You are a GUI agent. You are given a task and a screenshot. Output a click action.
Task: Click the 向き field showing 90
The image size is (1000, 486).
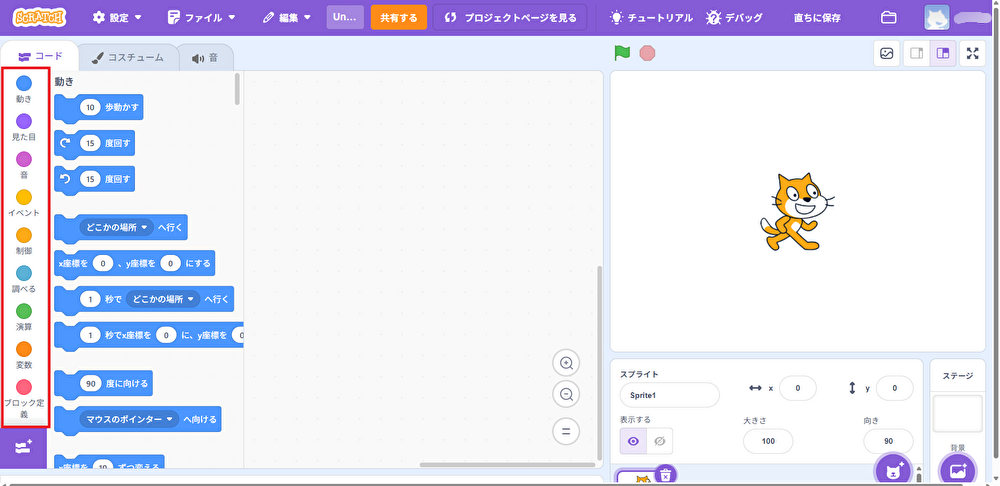(888, 441)
